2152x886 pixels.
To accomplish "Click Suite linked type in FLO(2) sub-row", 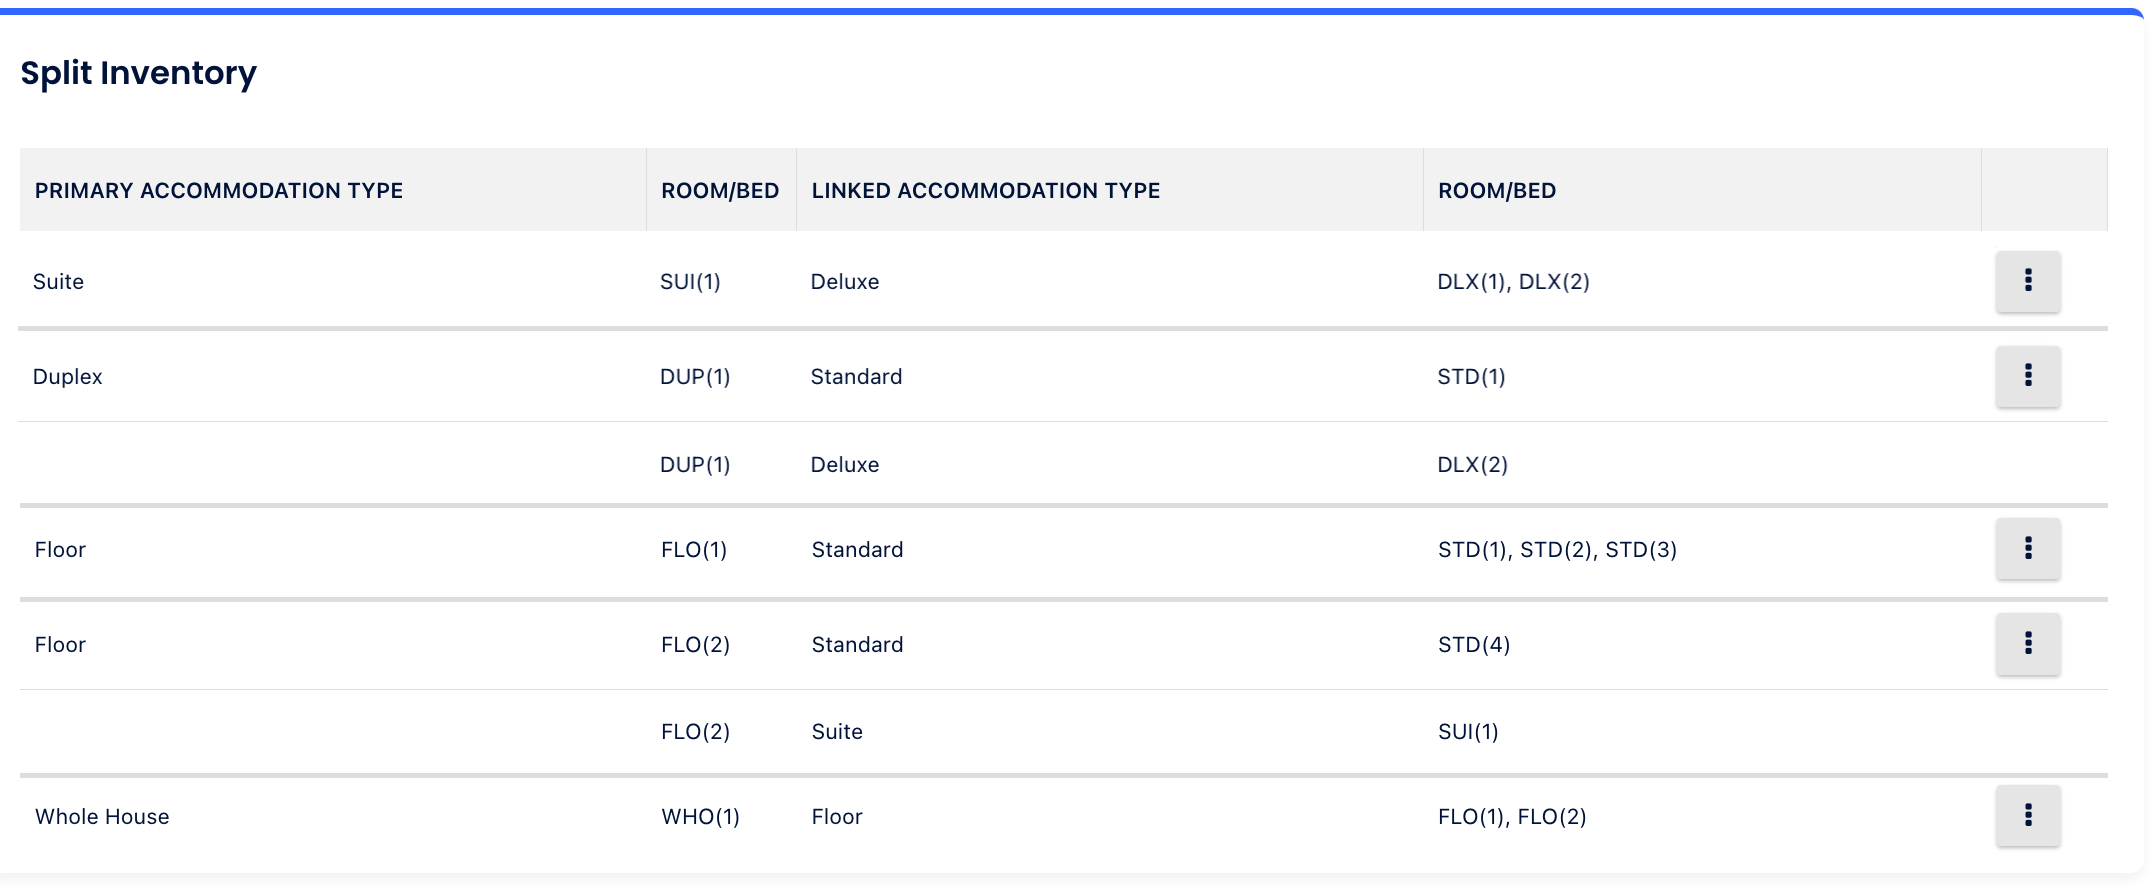I will coord(837,732).
